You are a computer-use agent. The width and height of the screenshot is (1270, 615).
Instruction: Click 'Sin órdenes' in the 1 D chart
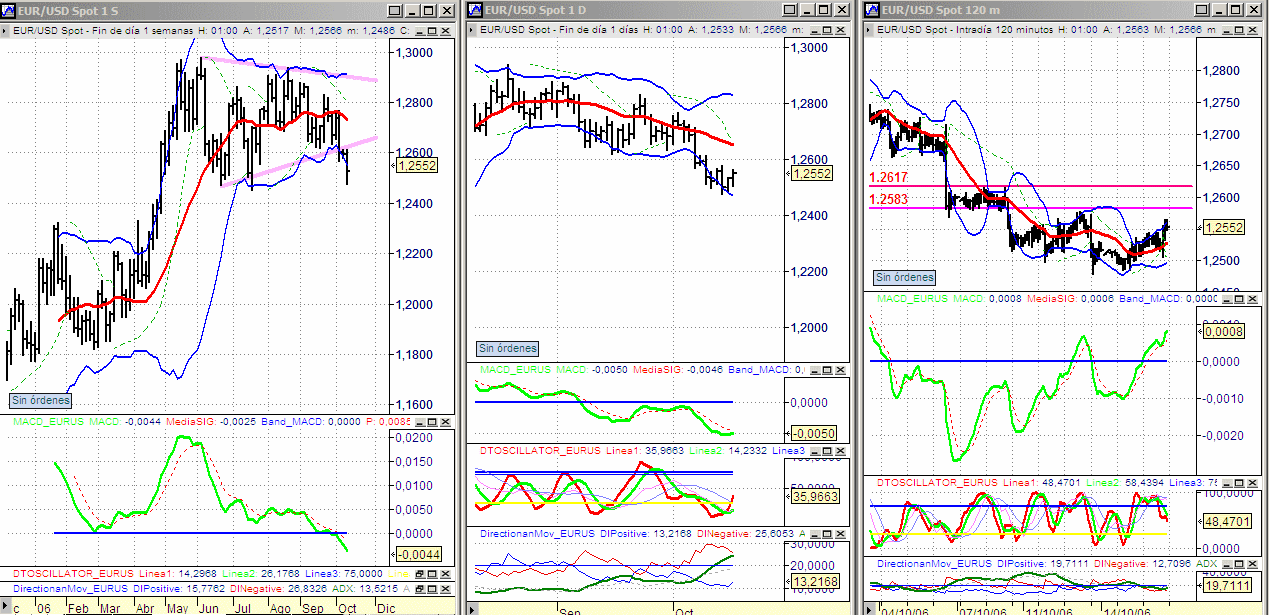click(507, 348)
